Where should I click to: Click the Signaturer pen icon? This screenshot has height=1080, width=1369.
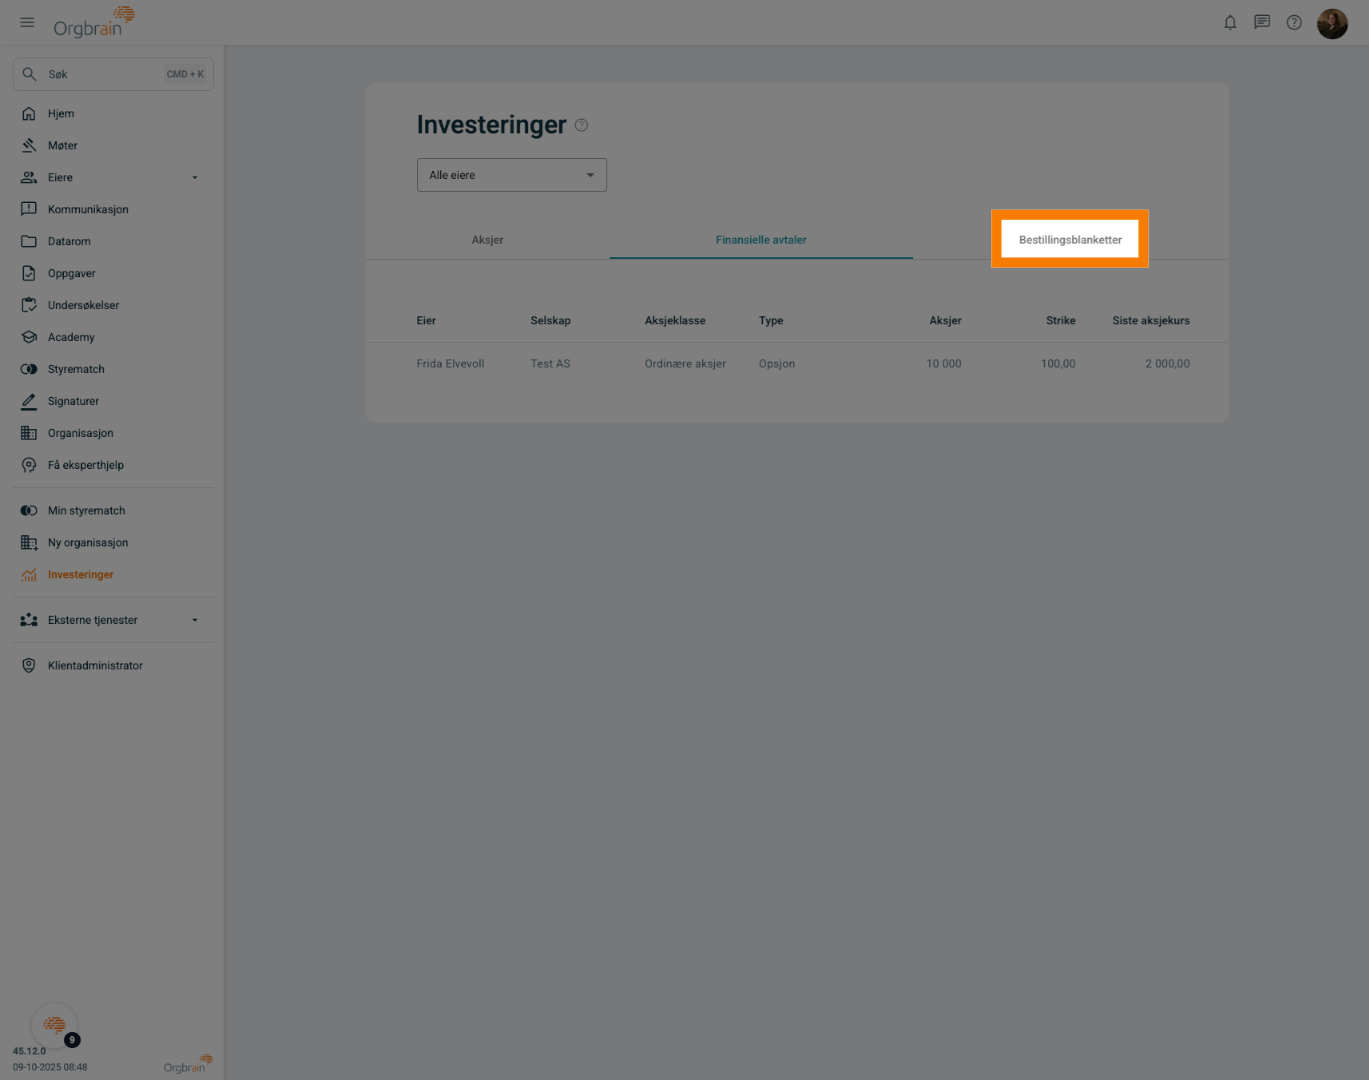point(29,402)
